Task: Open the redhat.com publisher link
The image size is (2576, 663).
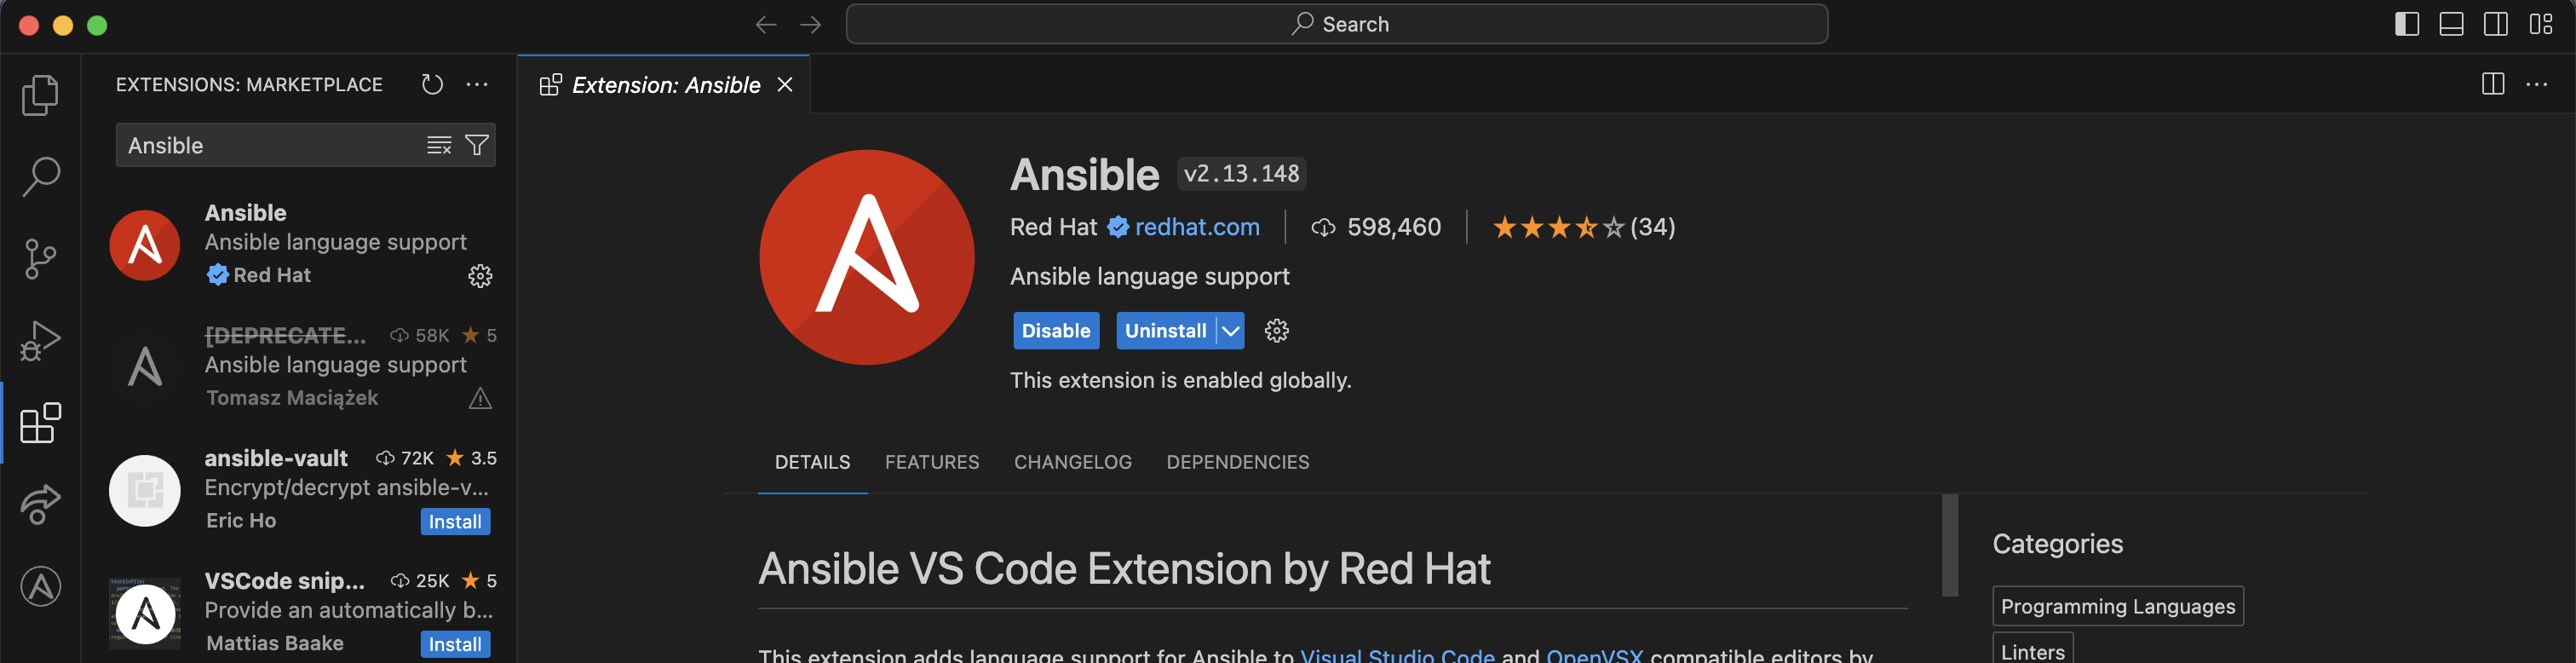Action: click(1196, 227)
